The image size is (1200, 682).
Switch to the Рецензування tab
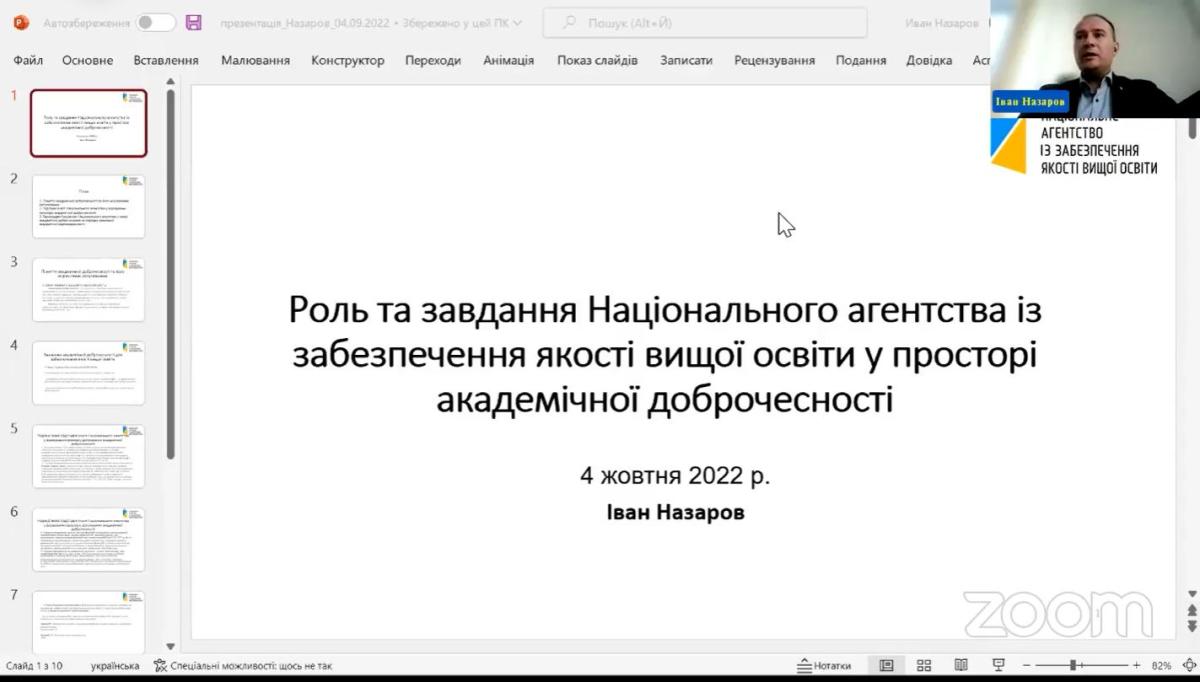[x=774, y=60]
